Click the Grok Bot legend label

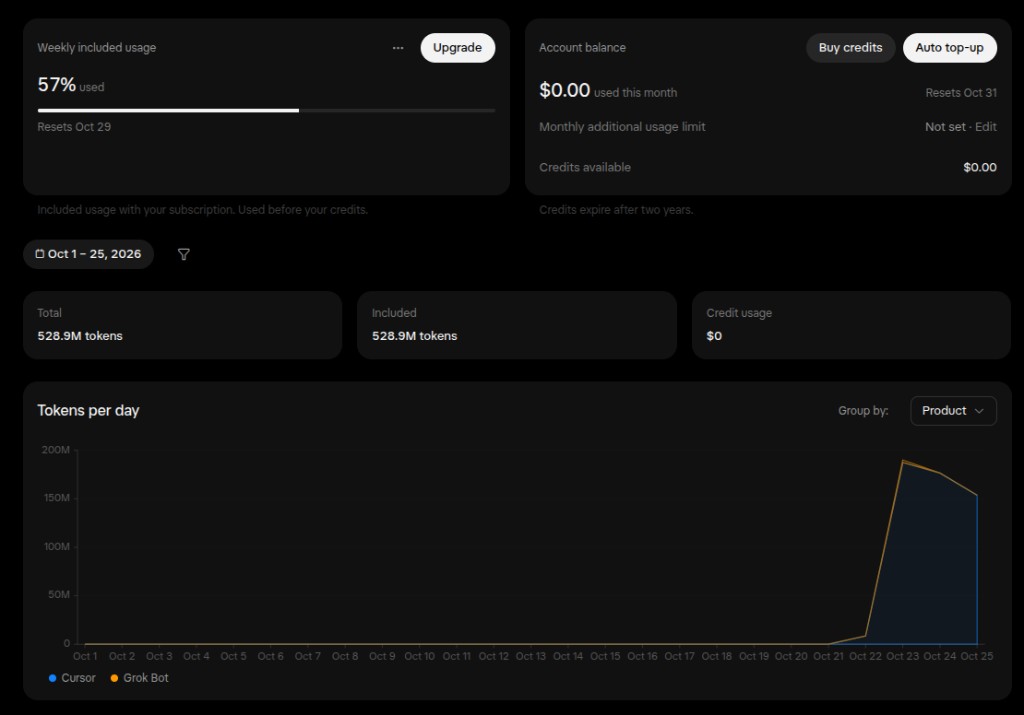(146, 678)
